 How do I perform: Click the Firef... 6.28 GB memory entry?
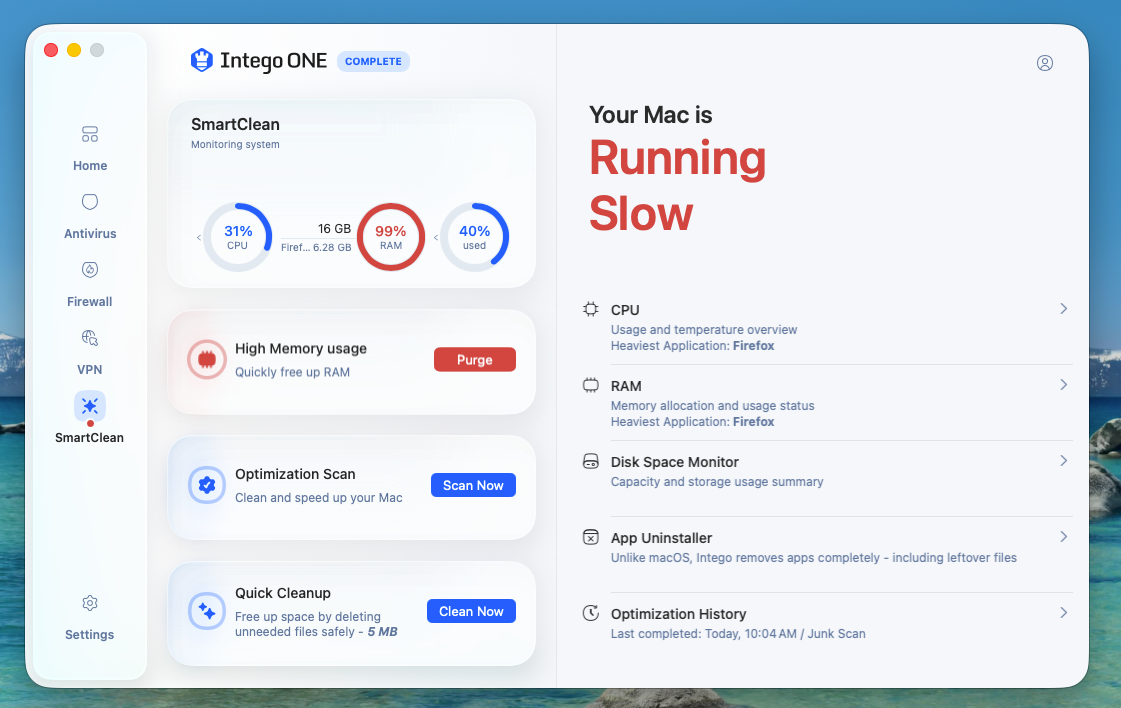click(x=316, y=247)
